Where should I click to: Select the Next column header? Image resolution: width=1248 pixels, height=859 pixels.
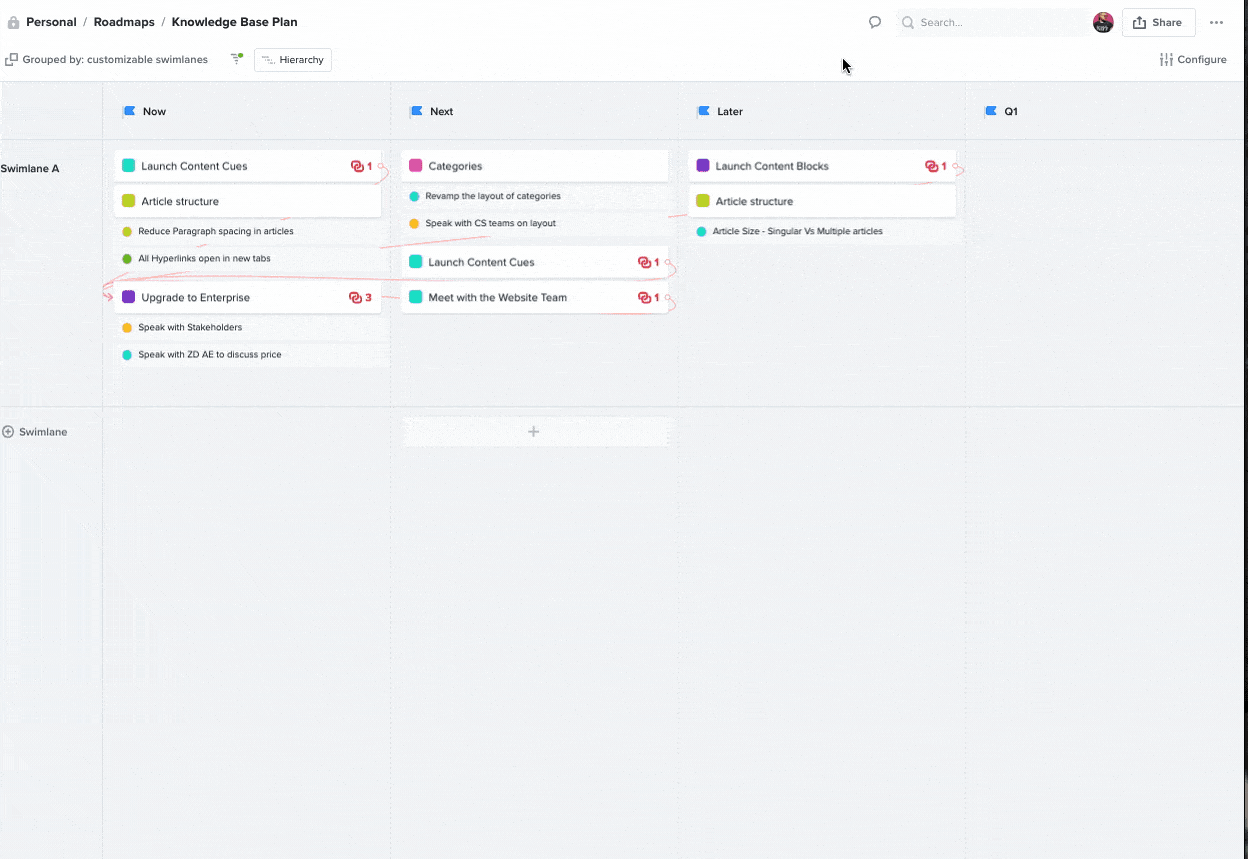coord(441,111)
